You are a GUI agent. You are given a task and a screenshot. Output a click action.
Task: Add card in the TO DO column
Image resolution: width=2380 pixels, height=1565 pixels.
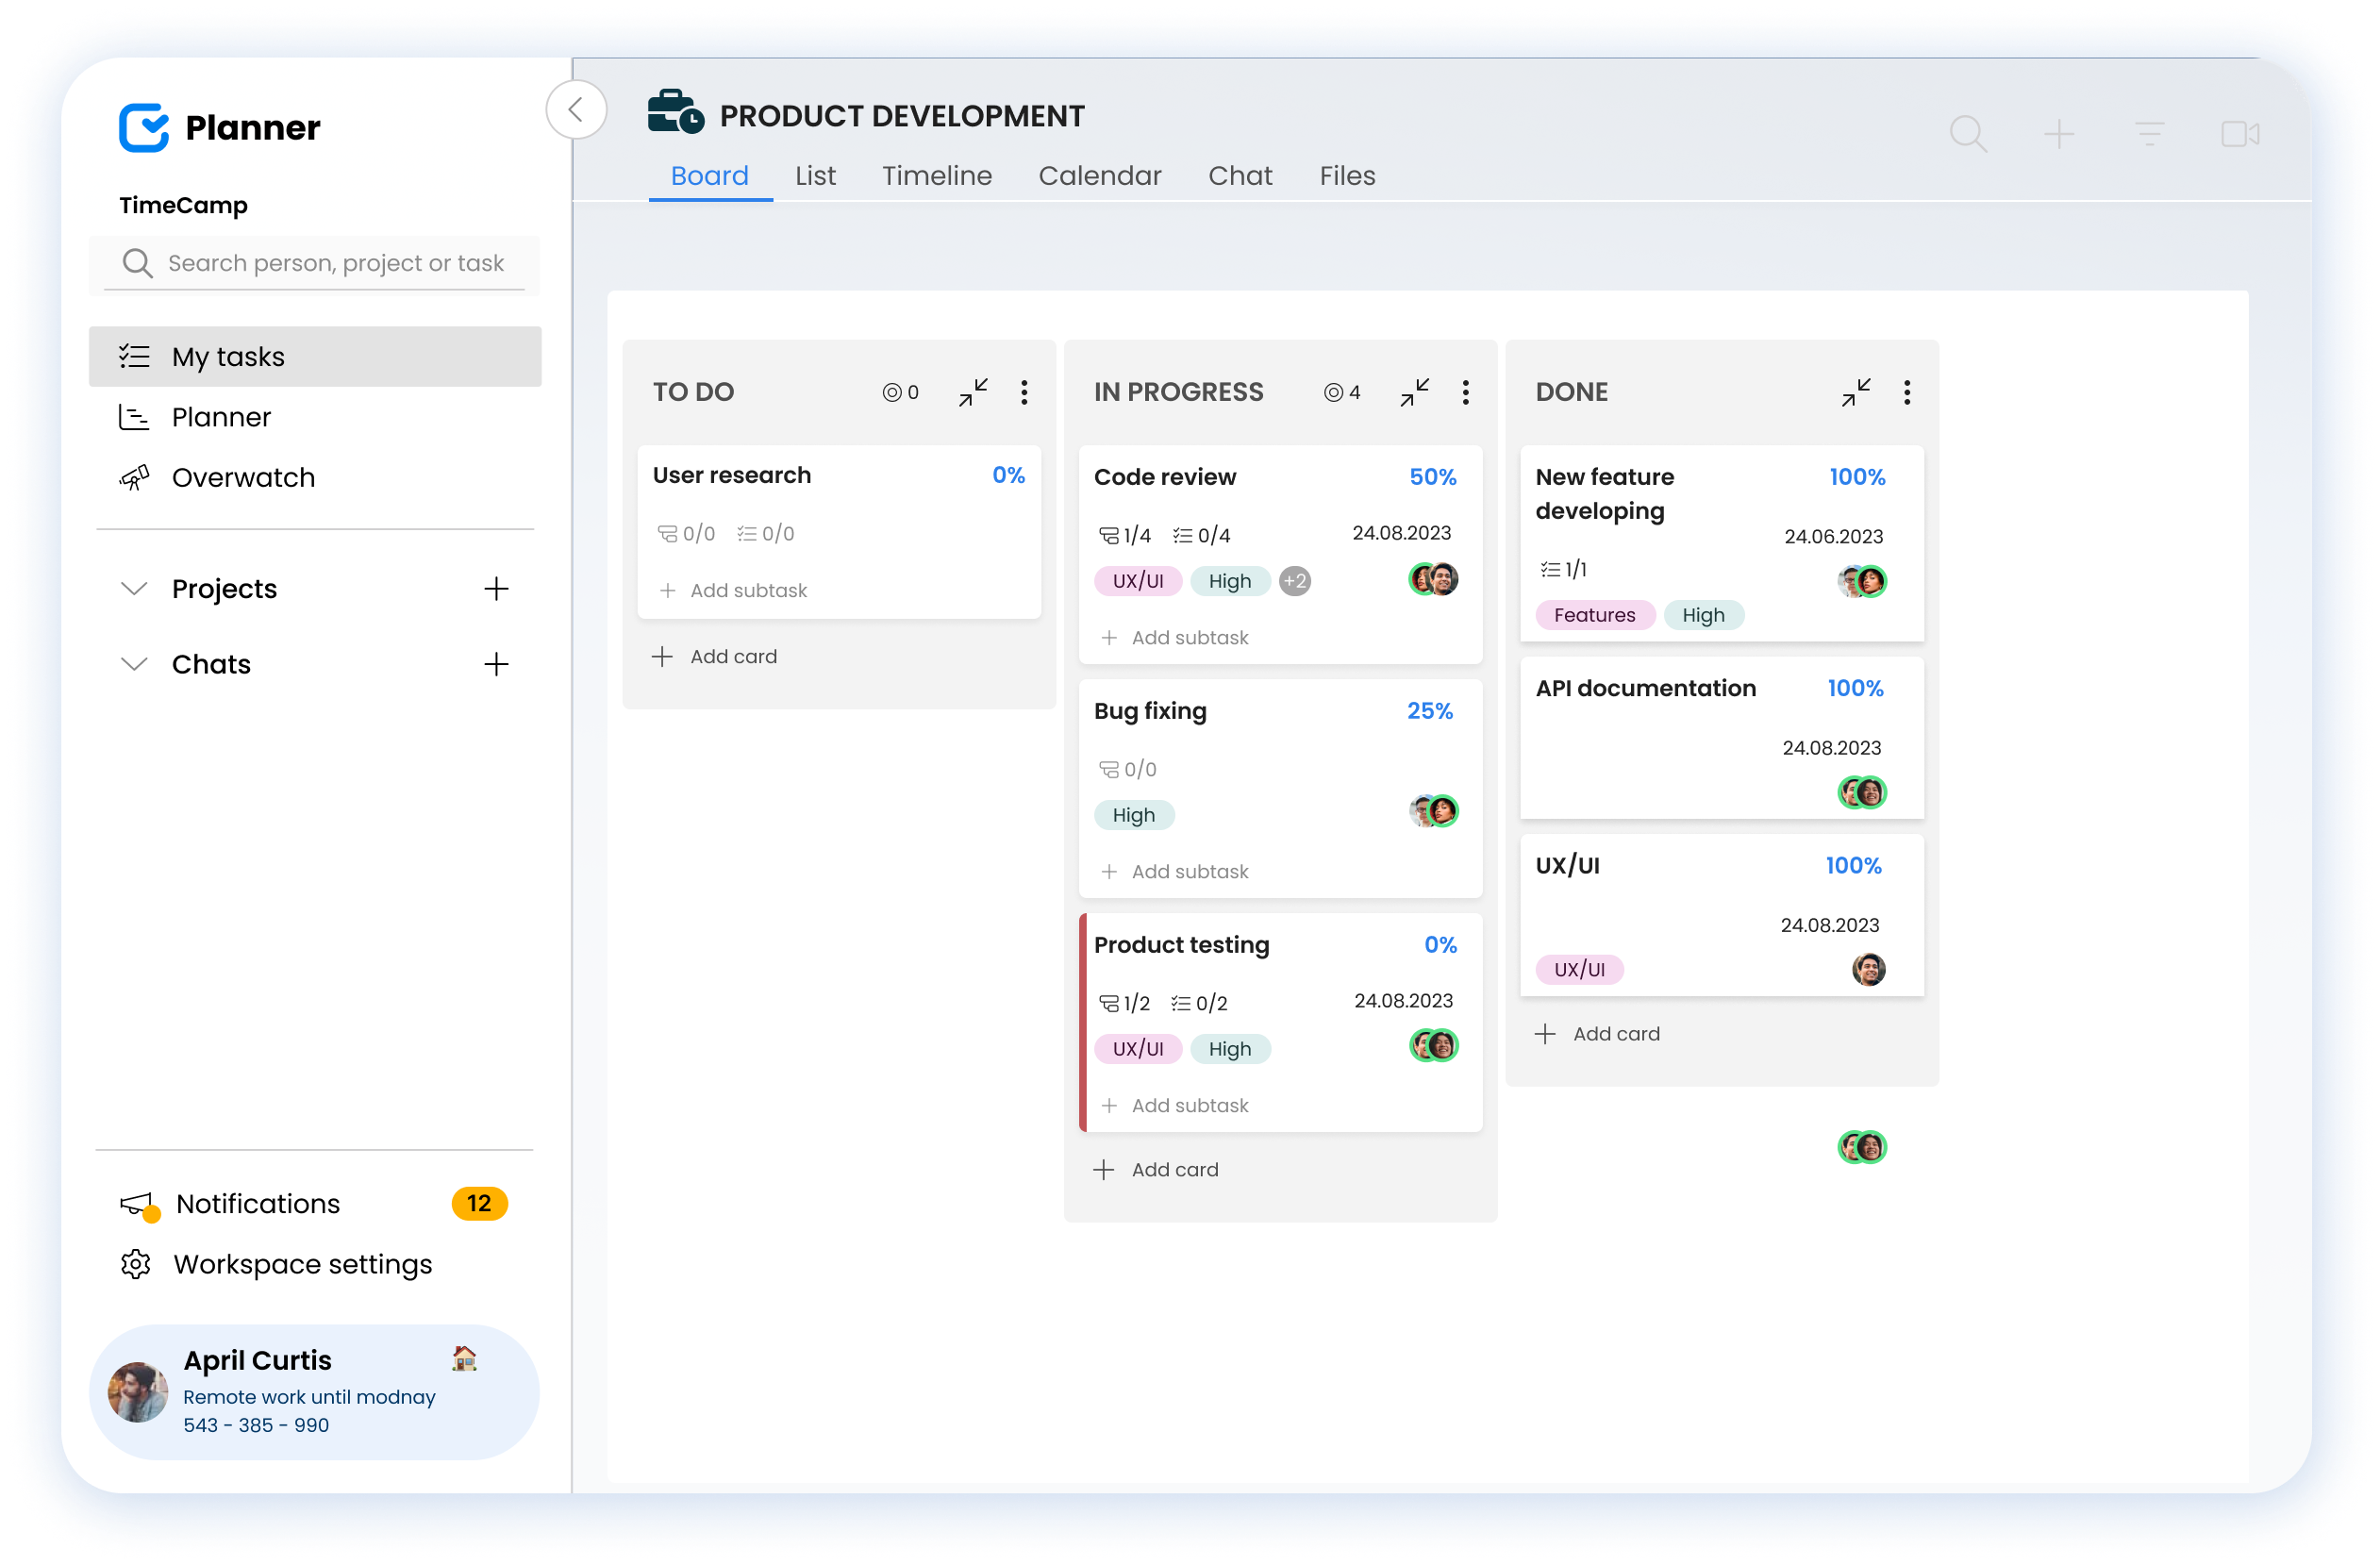714,657
